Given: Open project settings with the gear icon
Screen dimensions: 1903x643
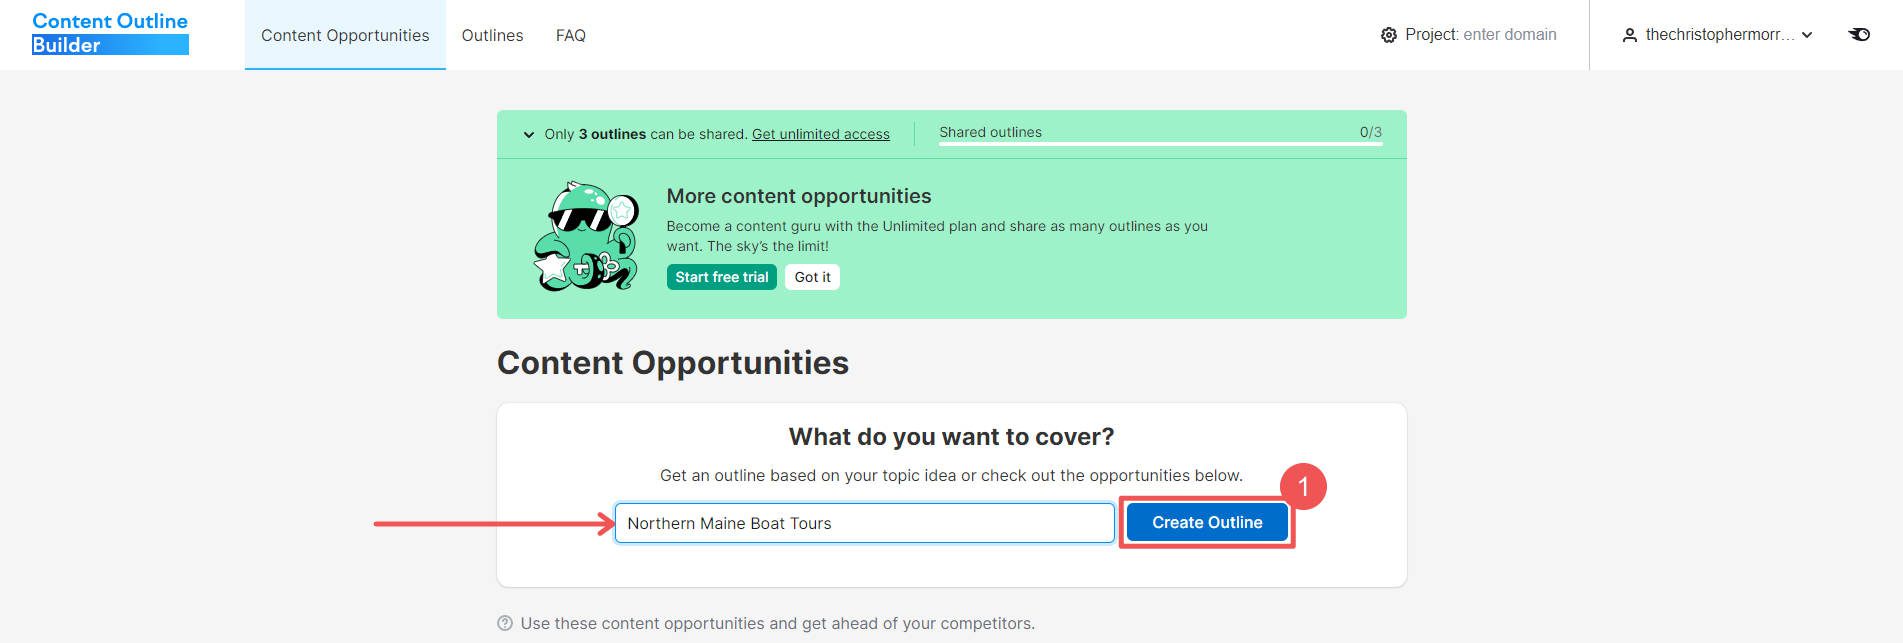Looking at the screenshot, I should point(1388,34).
